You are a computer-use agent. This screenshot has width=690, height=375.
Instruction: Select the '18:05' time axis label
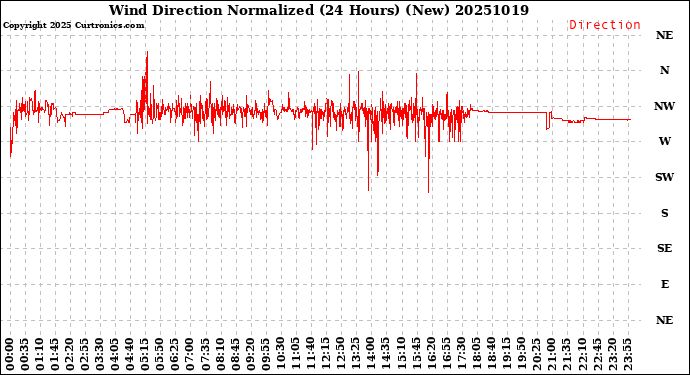point(476,355)
